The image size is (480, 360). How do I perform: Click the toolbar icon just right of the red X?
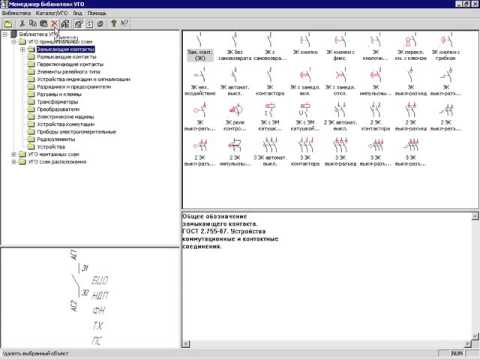click(x=65, y=24)
